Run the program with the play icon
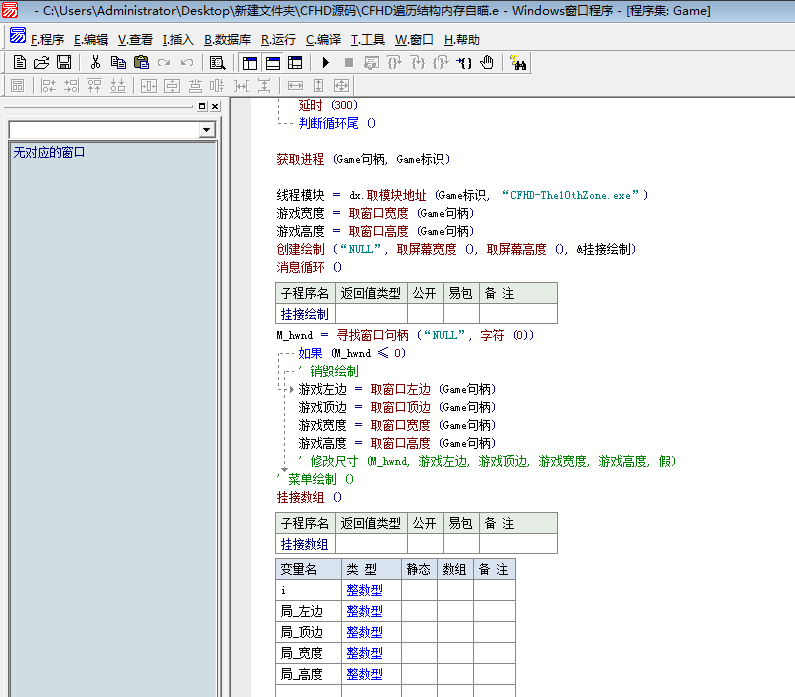The width and height of the screenshot is (795, 697). pyautogui.click(x=326, y=62)
